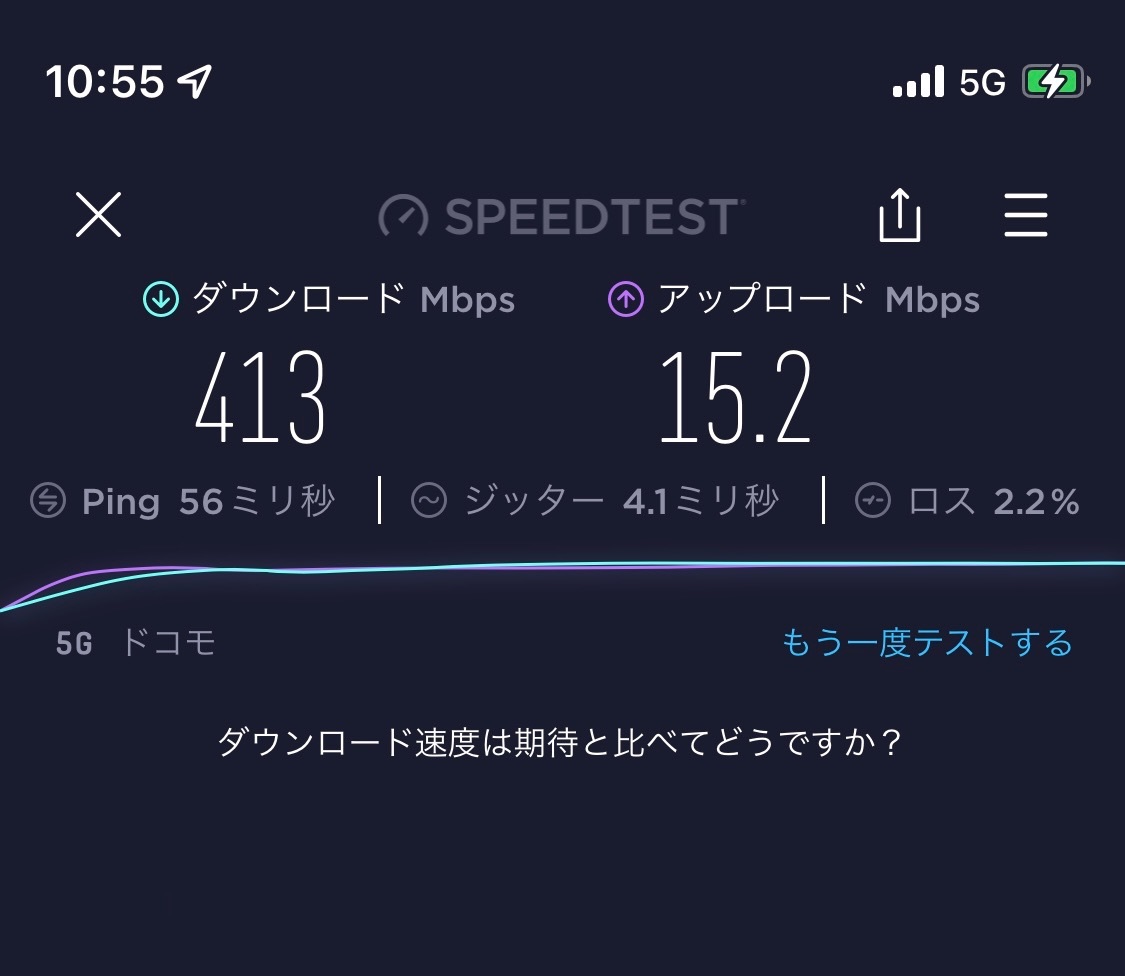Tap the 10:55 clock in status bar
The image size is (1125, 976).
coord(104,82)
